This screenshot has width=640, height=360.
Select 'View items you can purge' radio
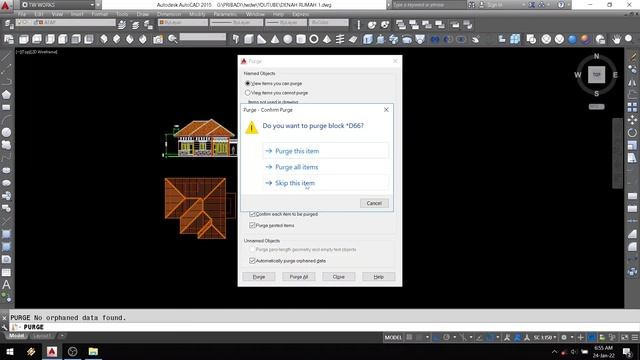point(247,83)
